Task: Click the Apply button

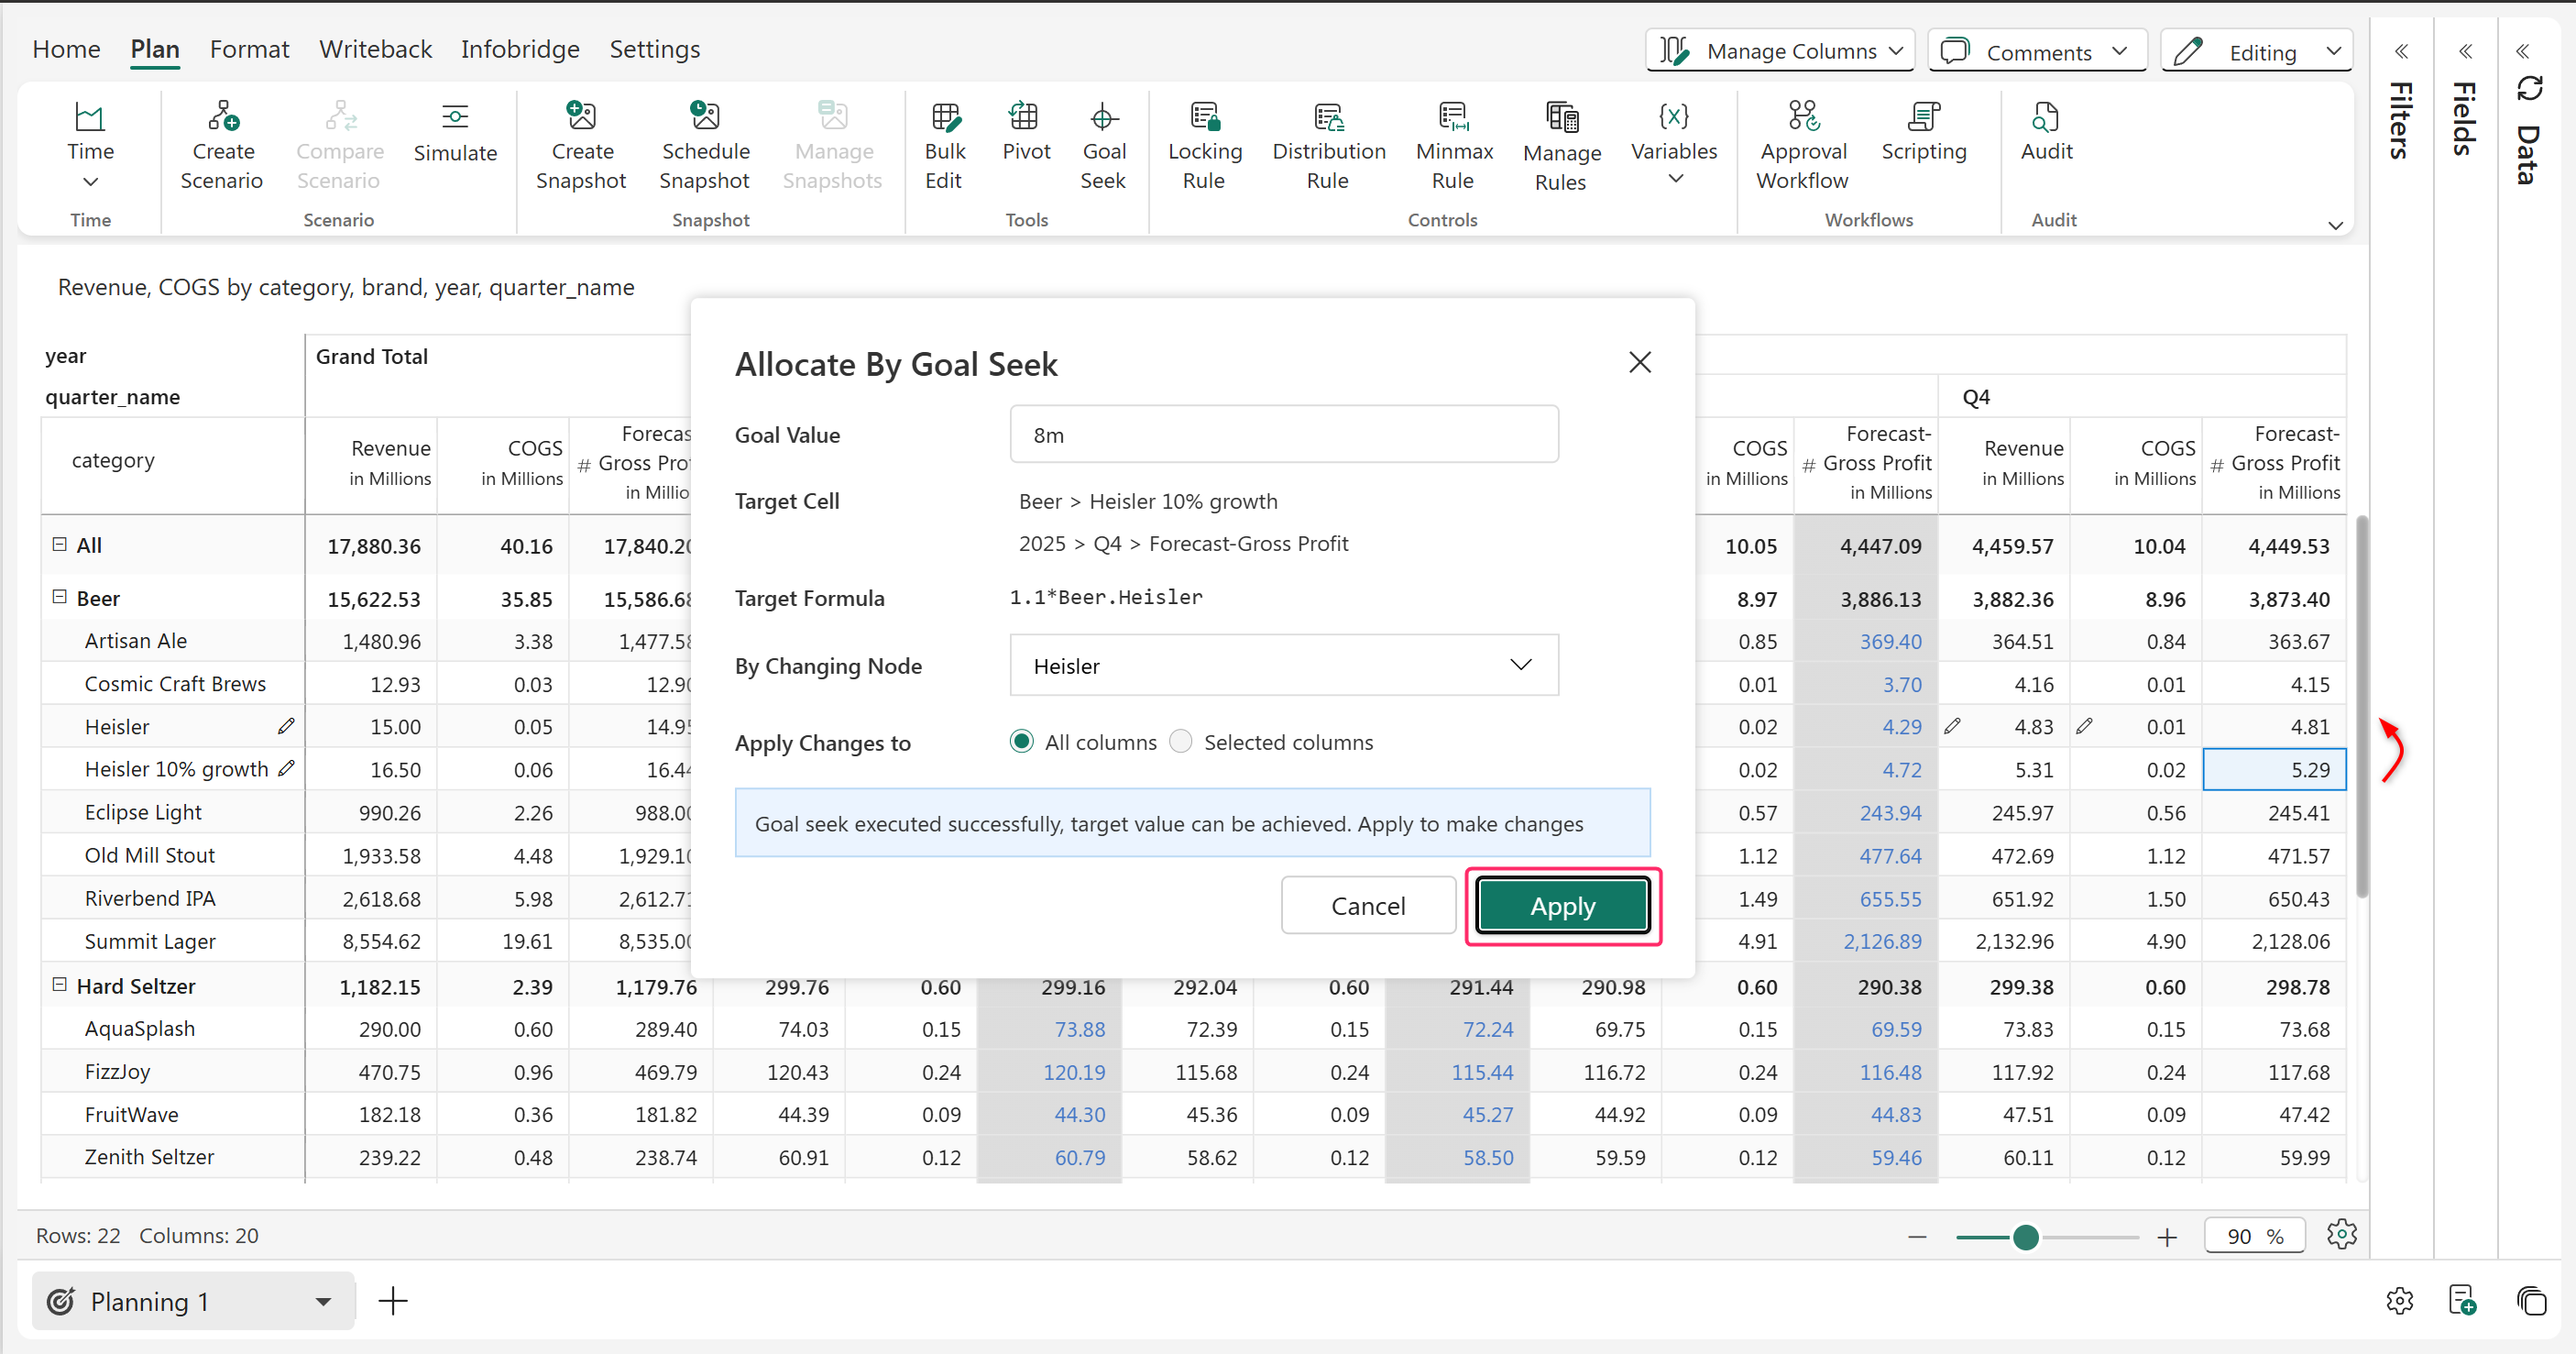Action: coord(1562,906)
